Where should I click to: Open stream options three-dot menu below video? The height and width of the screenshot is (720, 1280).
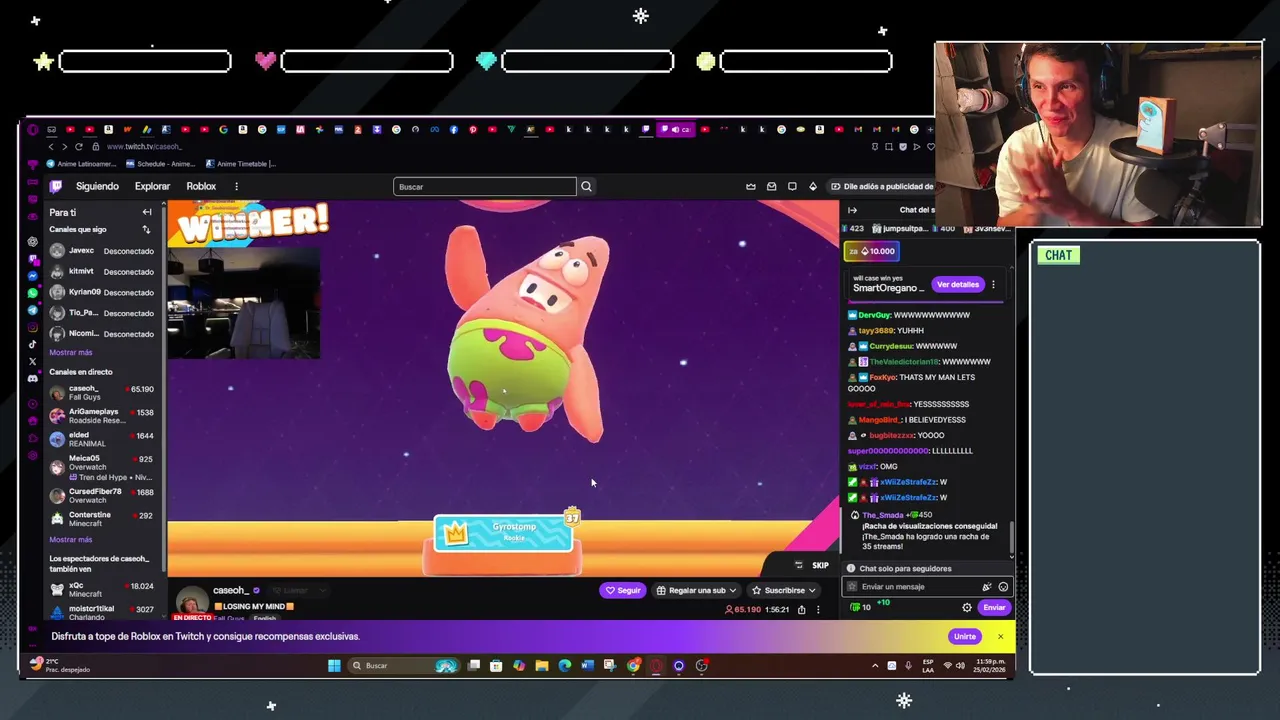818,609
